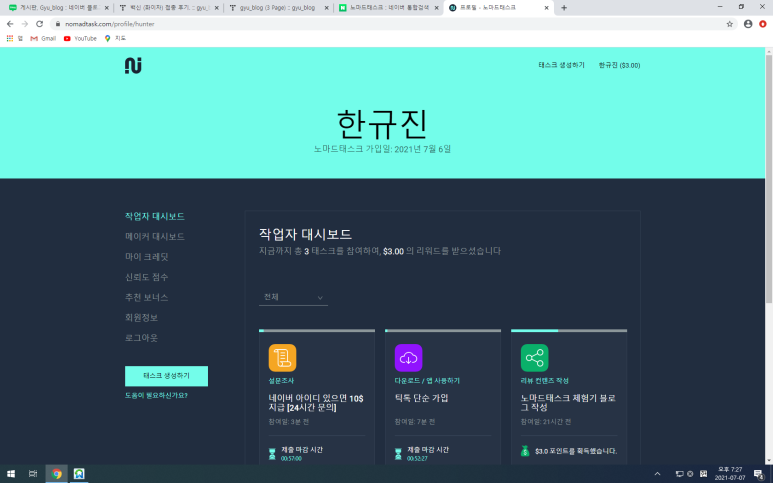Open Task View on the taskbar
773x483 pixels.
33,474
